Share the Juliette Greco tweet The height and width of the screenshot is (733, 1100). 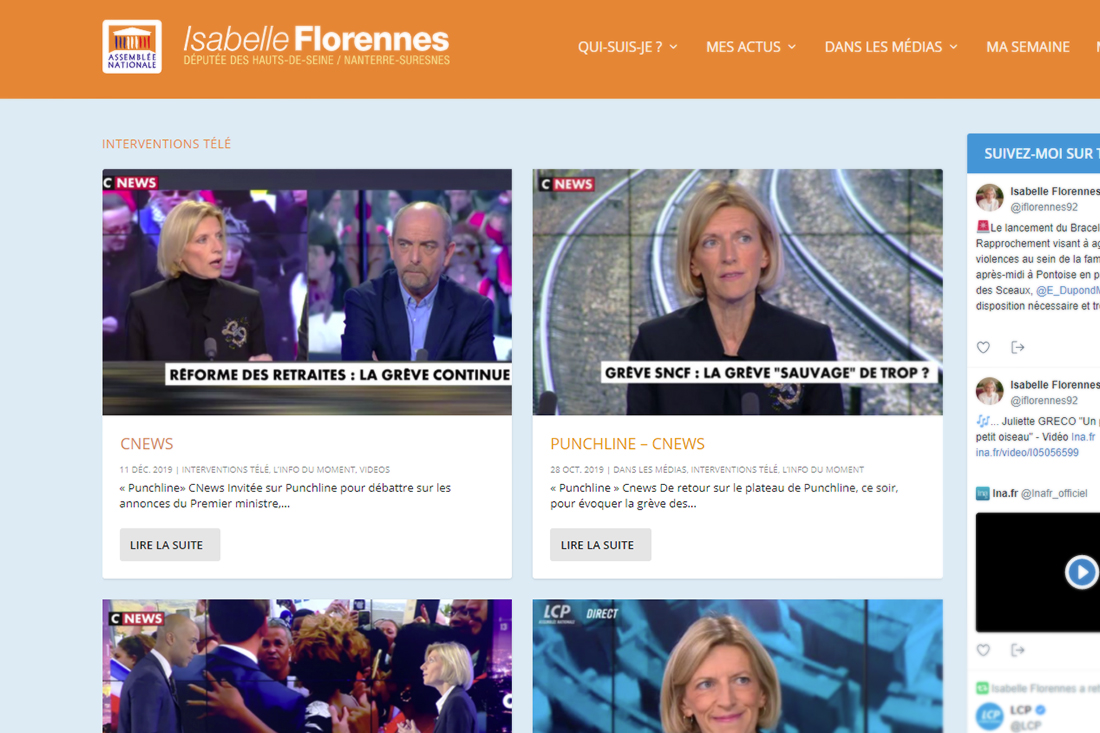click(1017, 650)
